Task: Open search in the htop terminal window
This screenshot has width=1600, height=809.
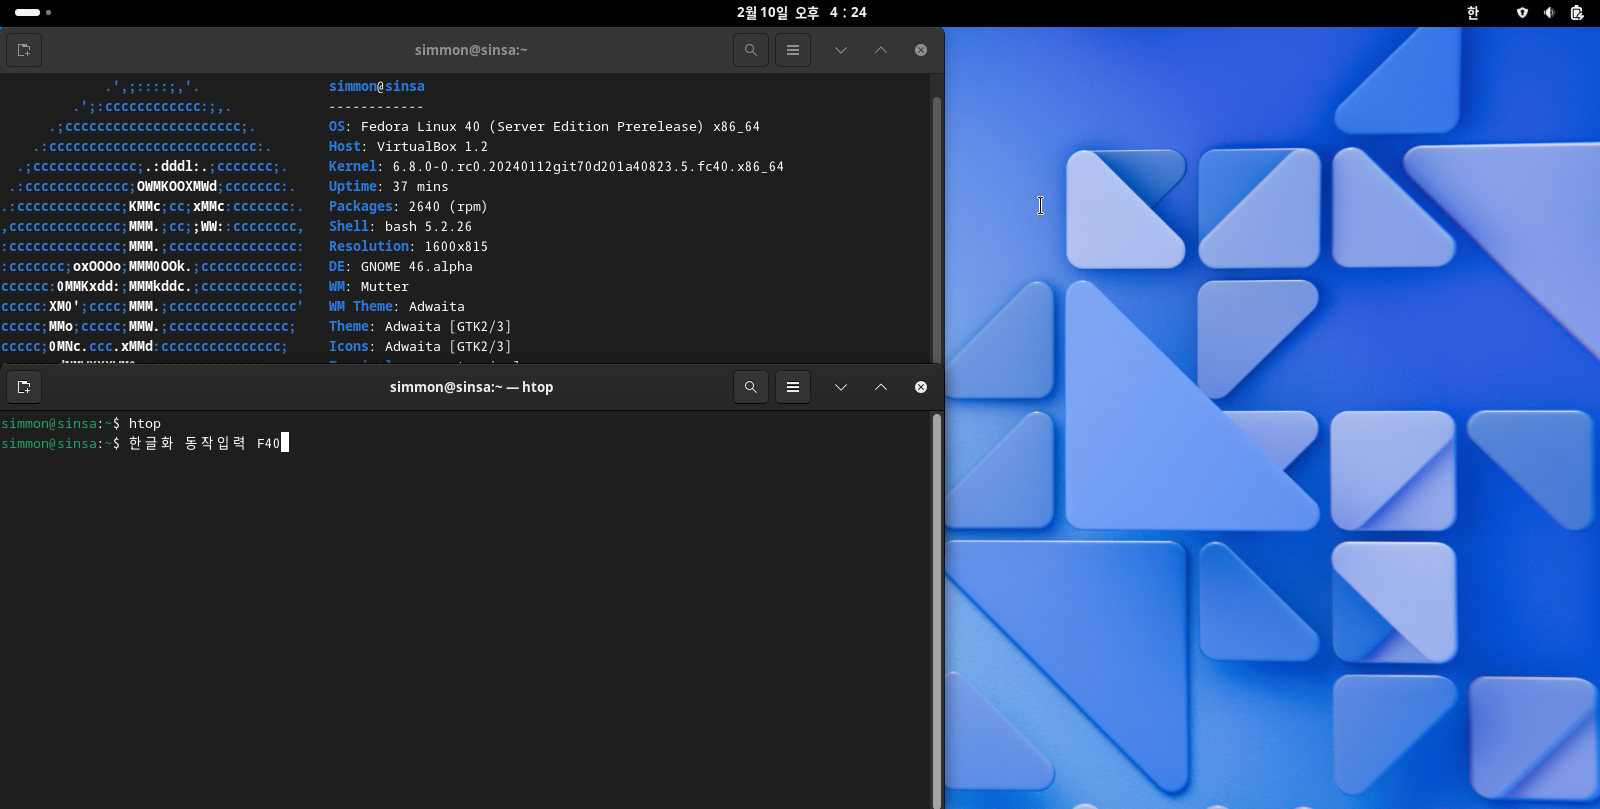Action: coord(750,387)
